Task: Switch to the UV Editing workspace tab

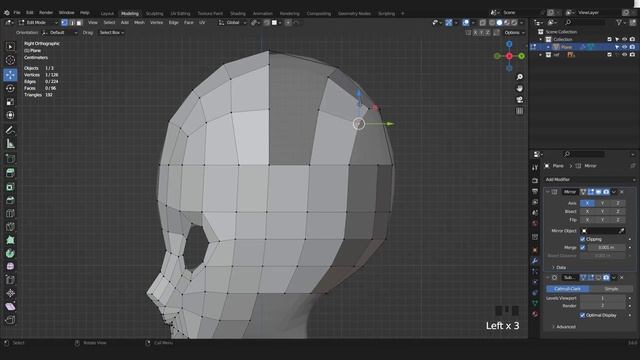Action: [x=180, y=13]
